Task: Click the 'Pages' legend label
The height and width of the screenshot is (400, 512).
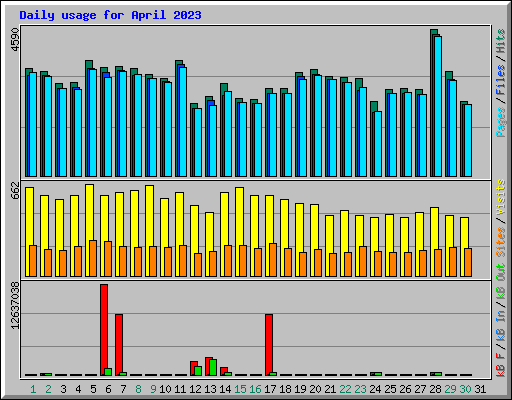Action: [x=500, y=122]
